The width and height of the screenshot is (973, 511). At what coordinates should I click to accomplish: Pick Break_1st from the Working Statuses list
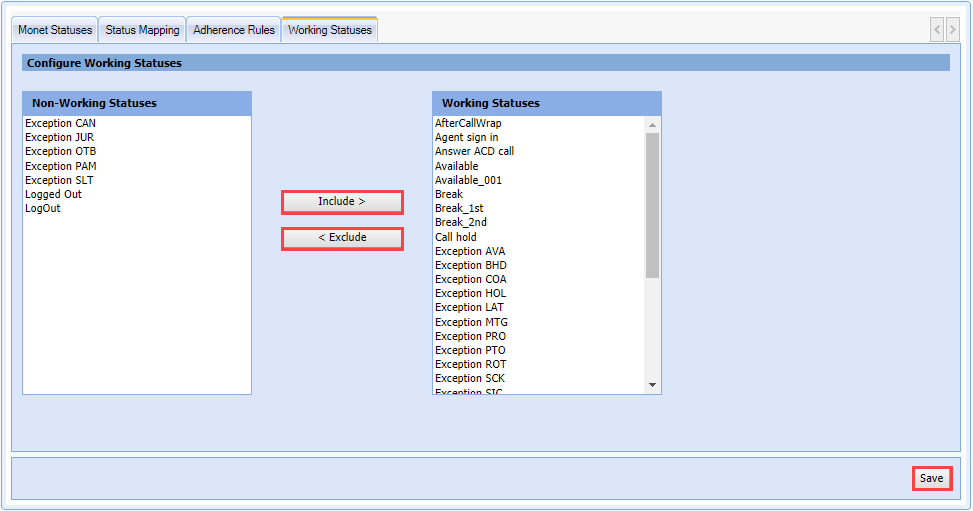[x=459, y=209]
